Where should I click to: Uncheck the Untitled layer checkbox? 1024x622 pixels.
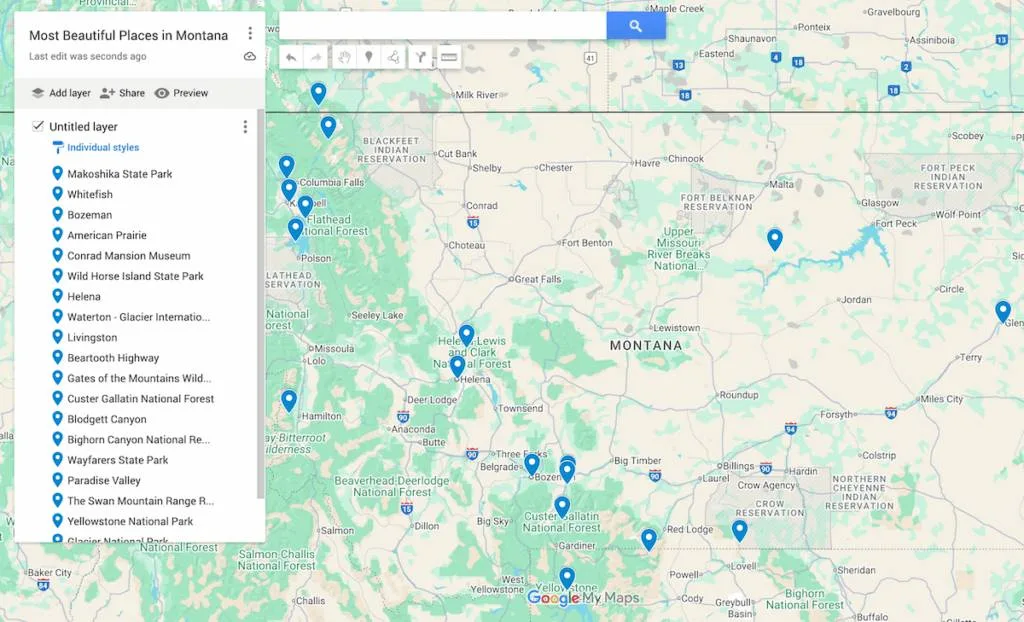pos(38,126)
